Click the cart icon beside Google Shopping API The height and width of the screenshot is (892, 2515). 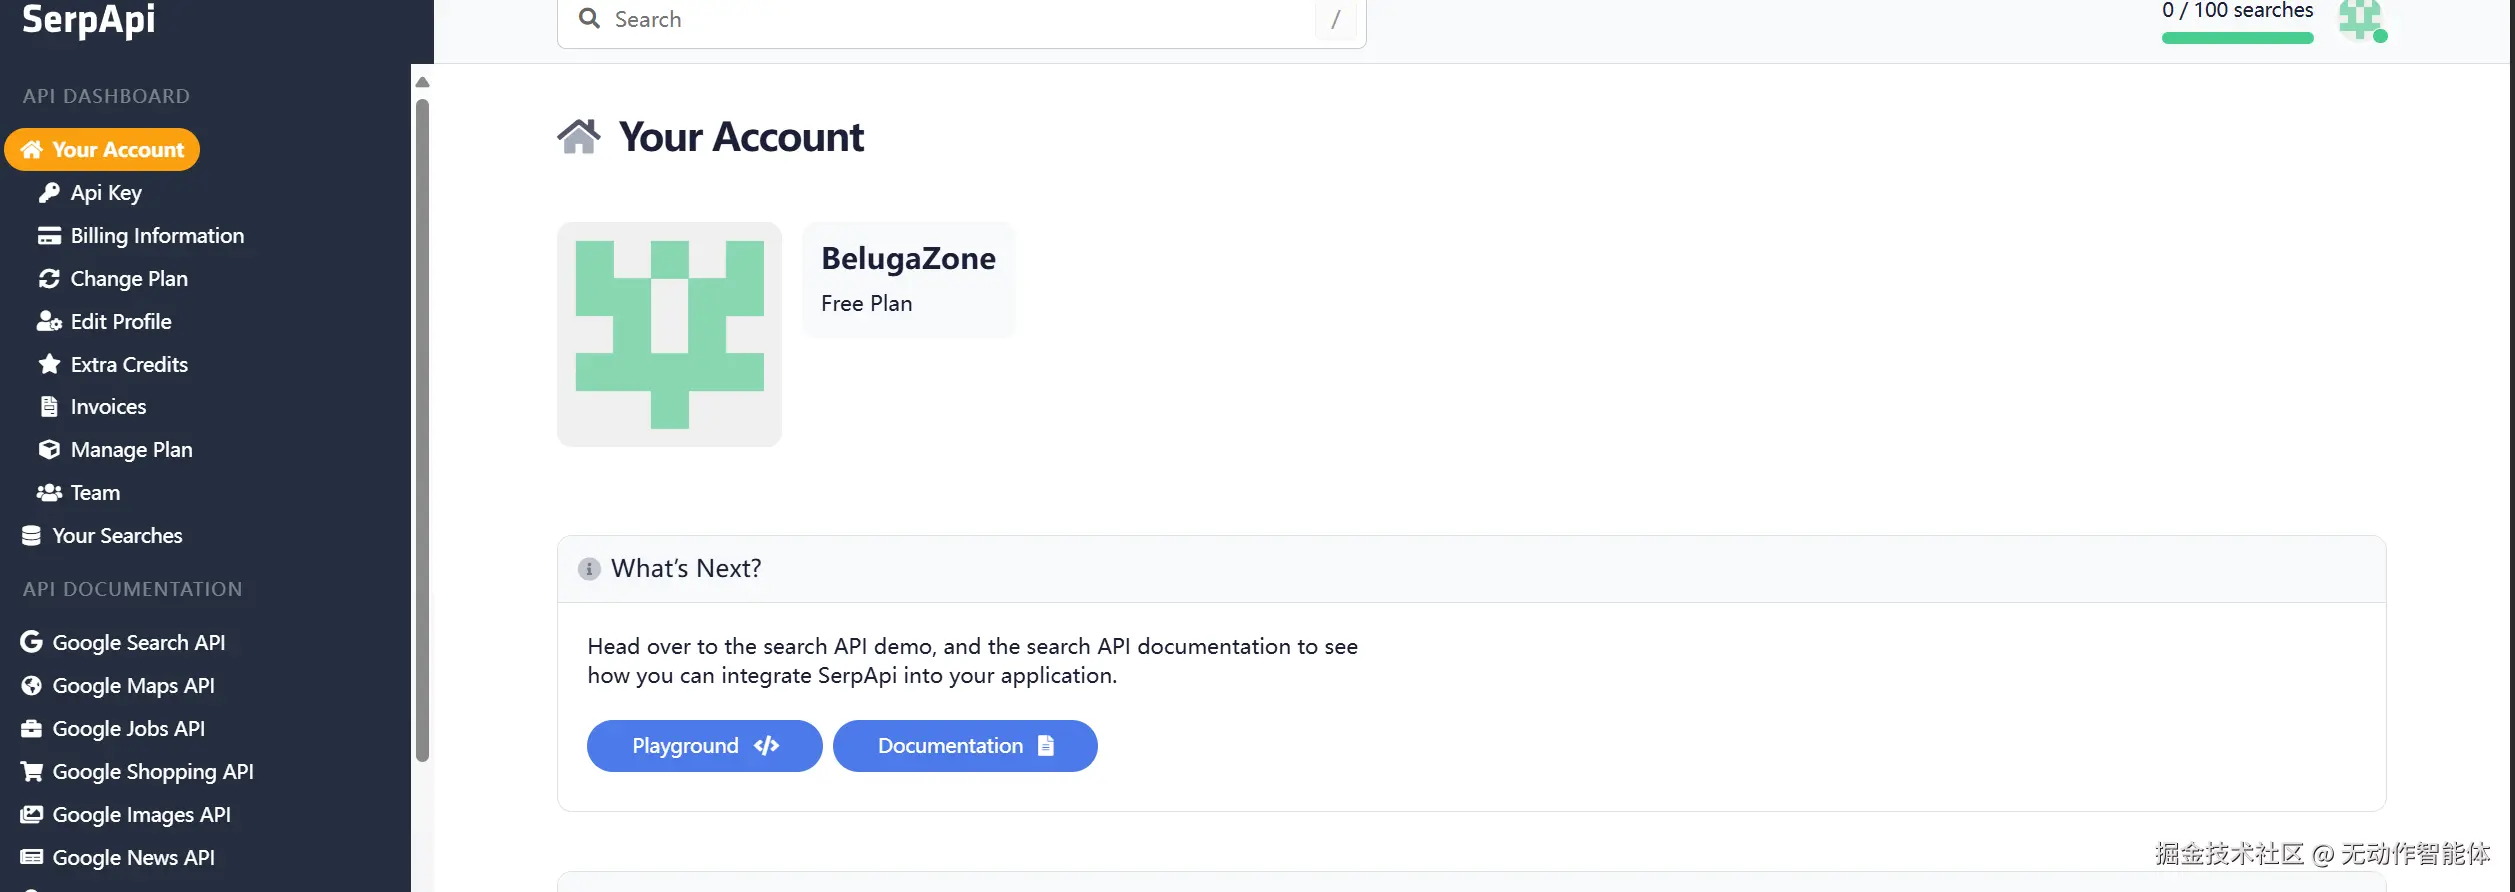click(x=32, y=772)
